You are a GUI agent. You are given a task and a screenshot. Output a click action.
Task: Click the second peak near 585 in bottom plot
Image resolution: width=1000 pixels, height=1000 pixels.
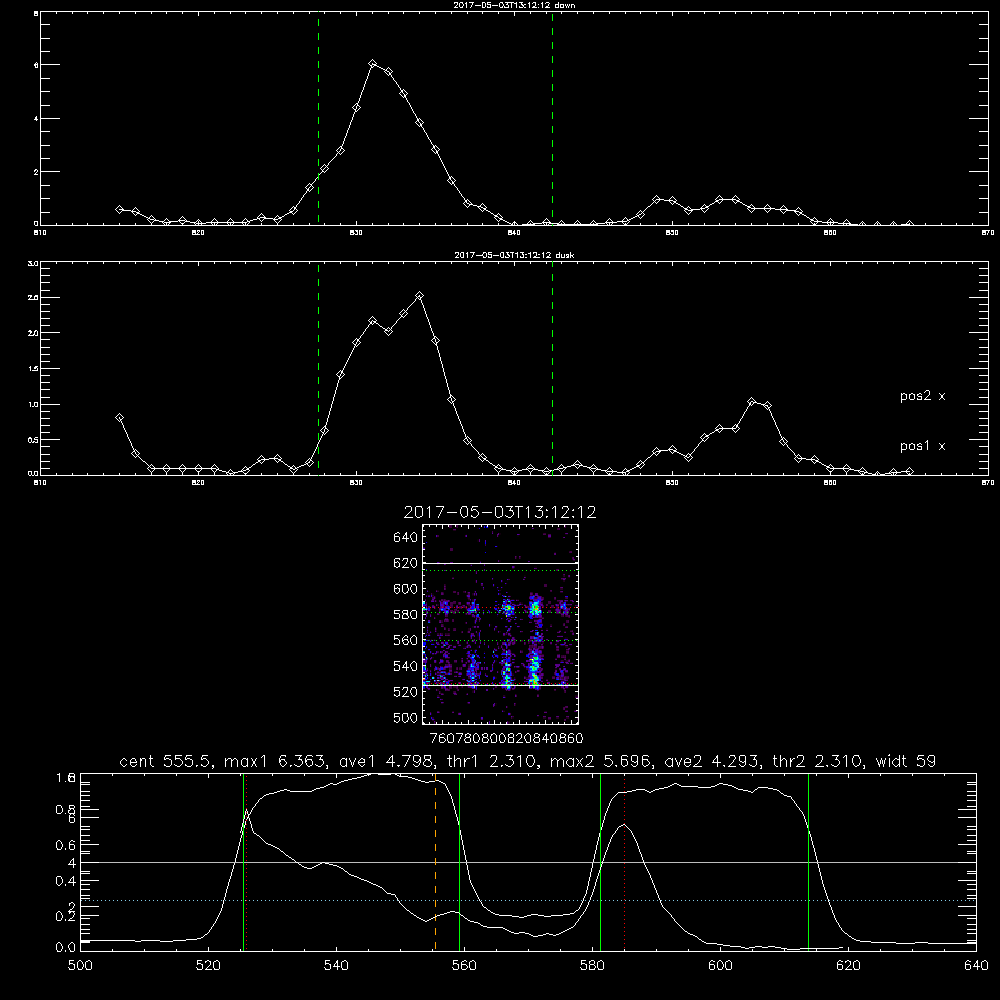pos(624,825)
